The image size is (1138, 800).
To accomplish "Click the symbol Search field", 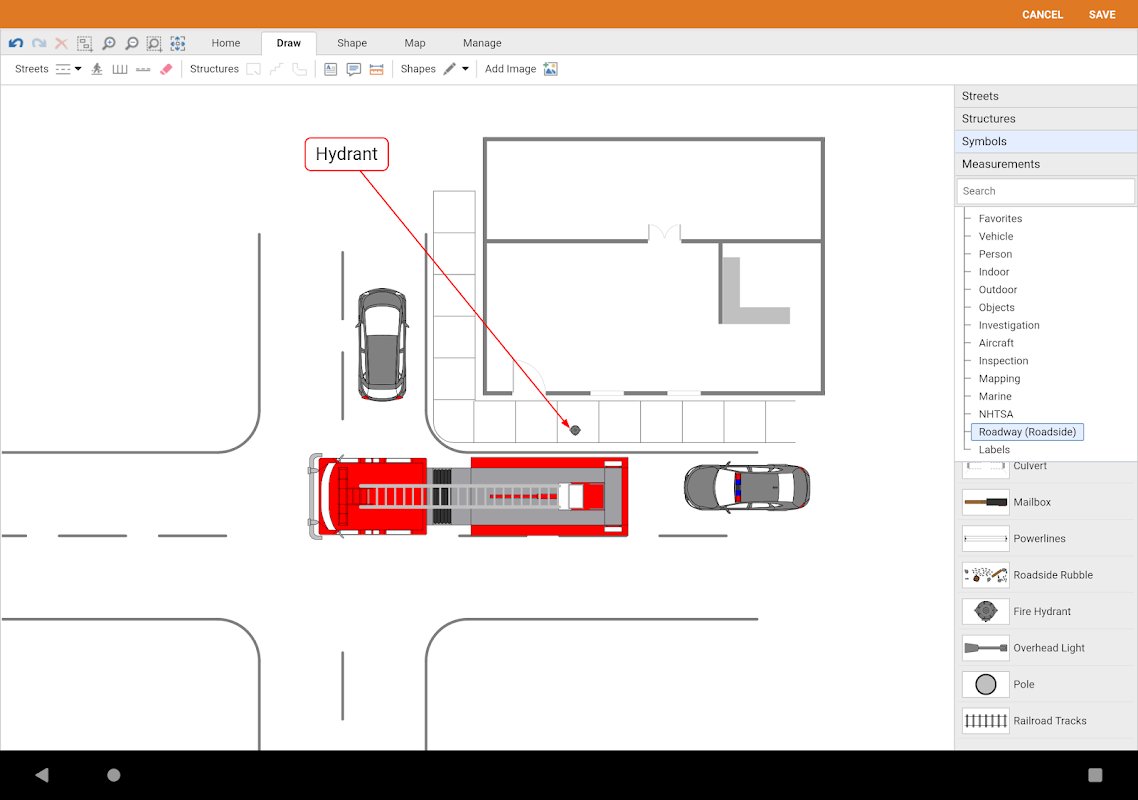I will [1045, 191].
